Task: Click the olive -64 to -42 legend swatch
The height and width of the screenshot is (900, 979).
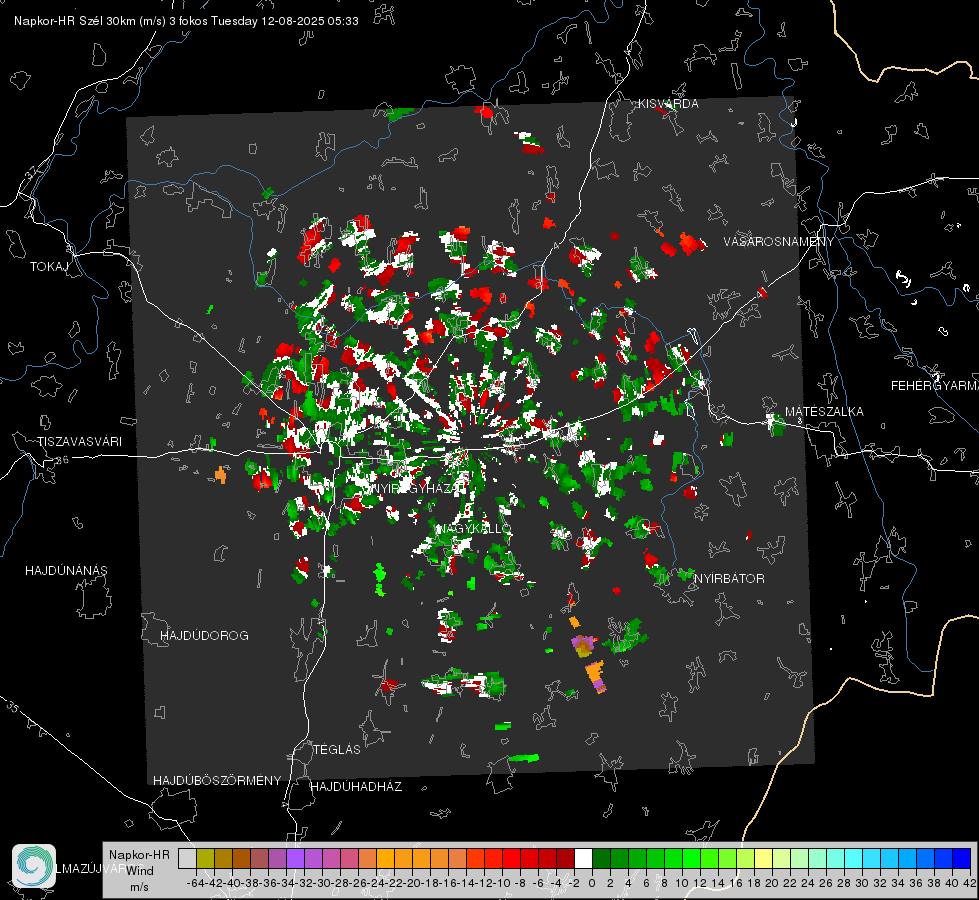Action: [205, 858]
